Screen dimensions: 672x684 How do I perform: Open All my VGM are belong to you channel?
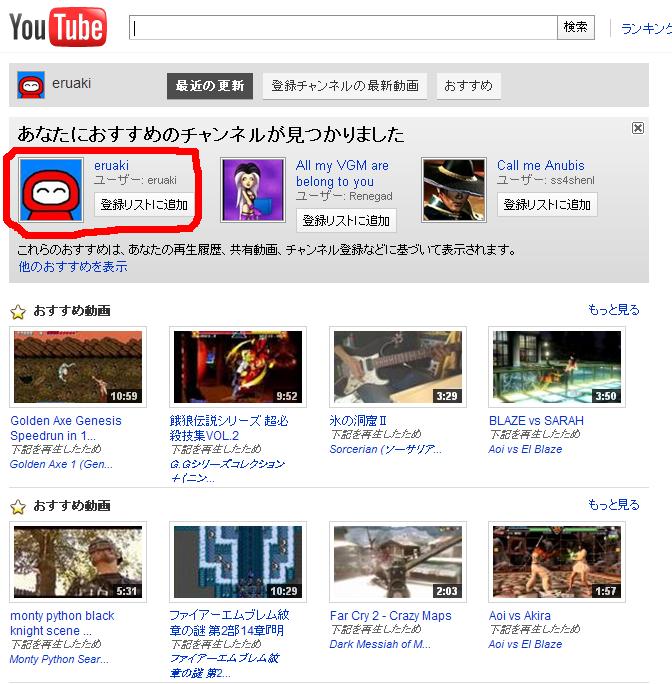pos(342,173)
